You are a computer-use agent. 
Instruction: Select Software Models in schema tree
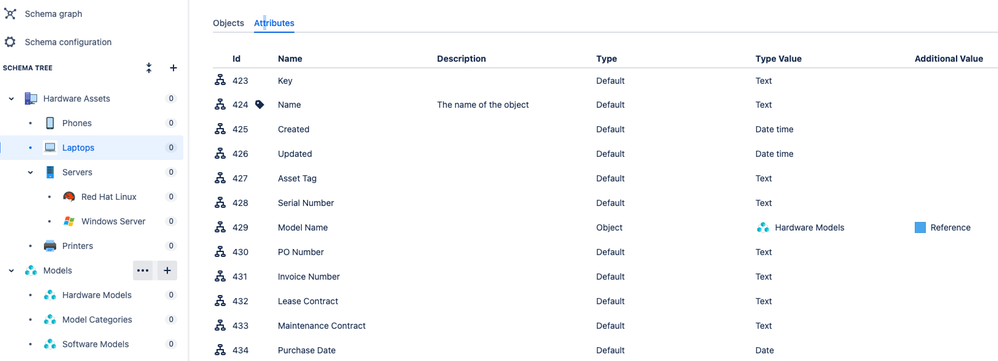pos(95,344)
